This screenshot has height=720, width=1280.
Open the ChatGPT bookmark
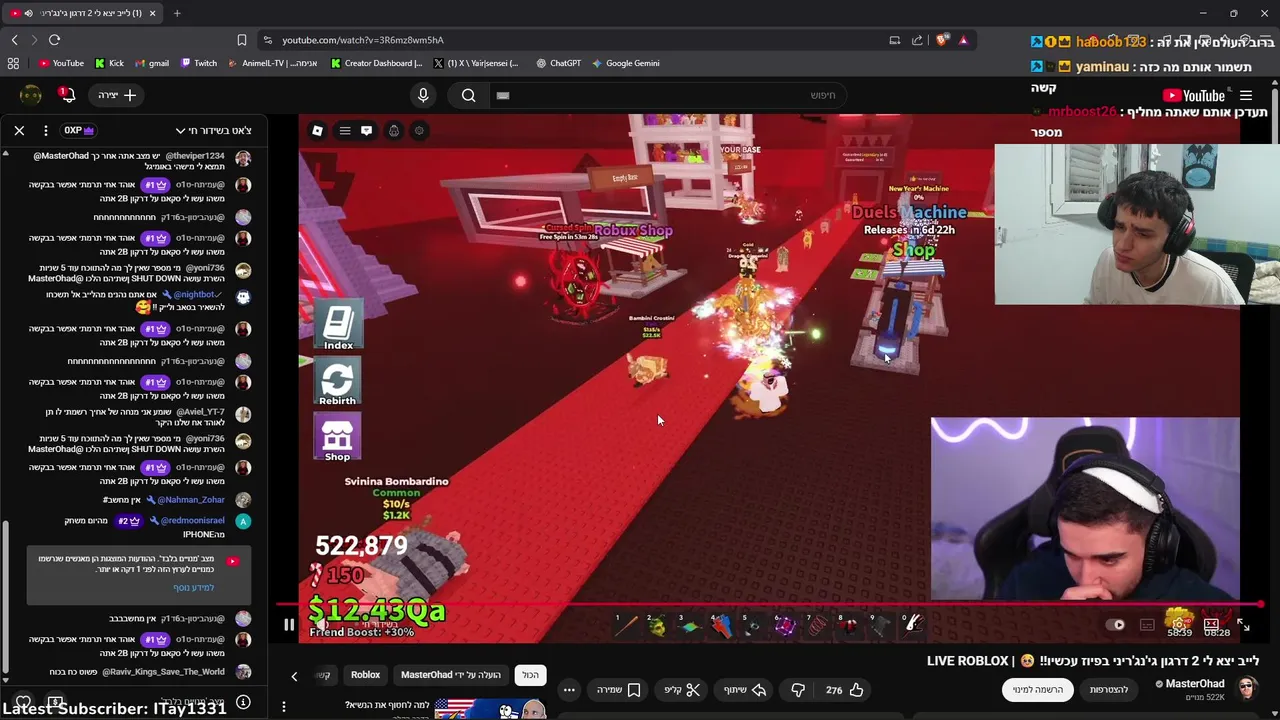[x=558, y=63]
